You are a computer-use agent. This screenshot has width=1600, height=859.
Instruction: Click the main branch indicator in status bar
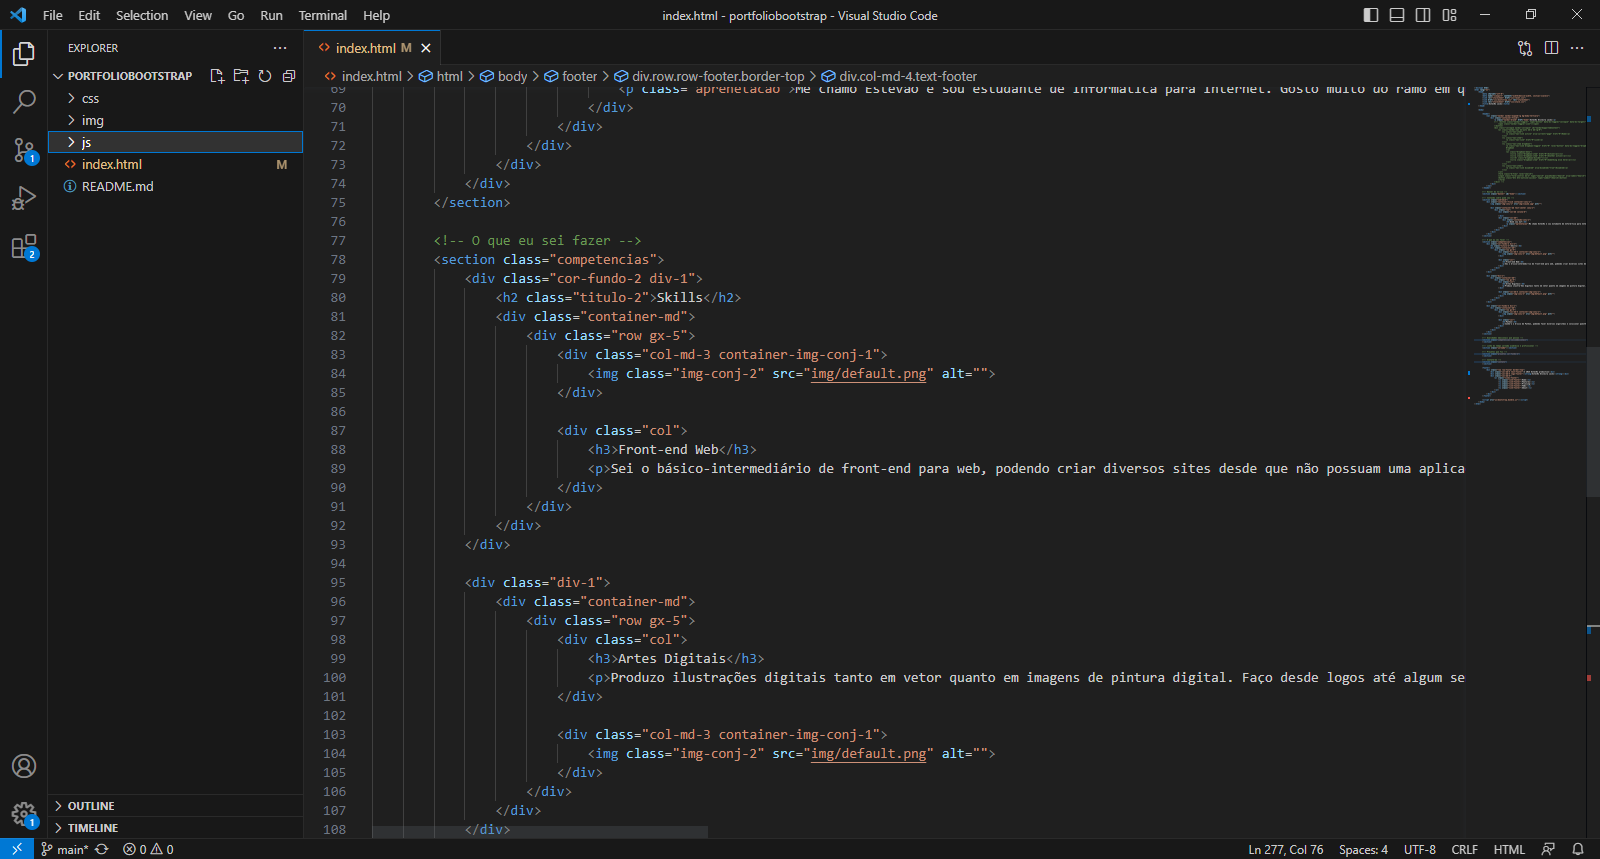tap(65, 849)
